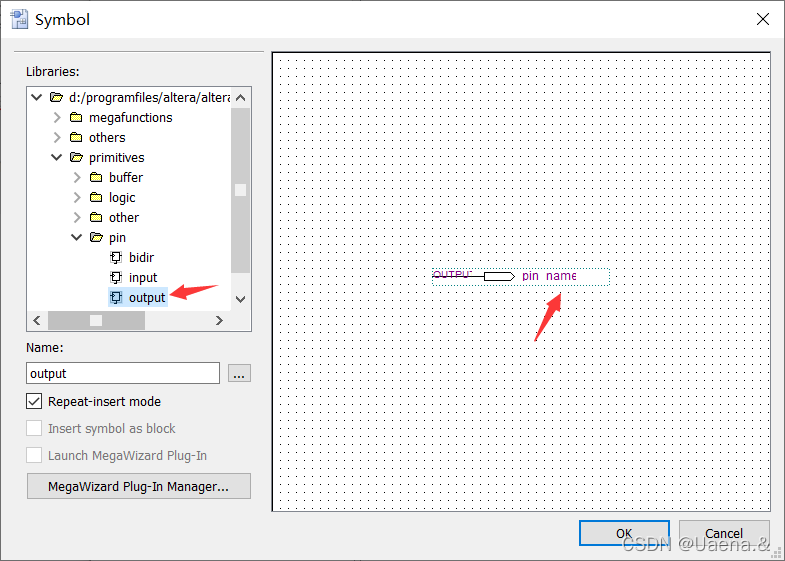Toggle Launch MegaWizard Plug-In checkbox
785x561 pixels.
coord(34,455)
